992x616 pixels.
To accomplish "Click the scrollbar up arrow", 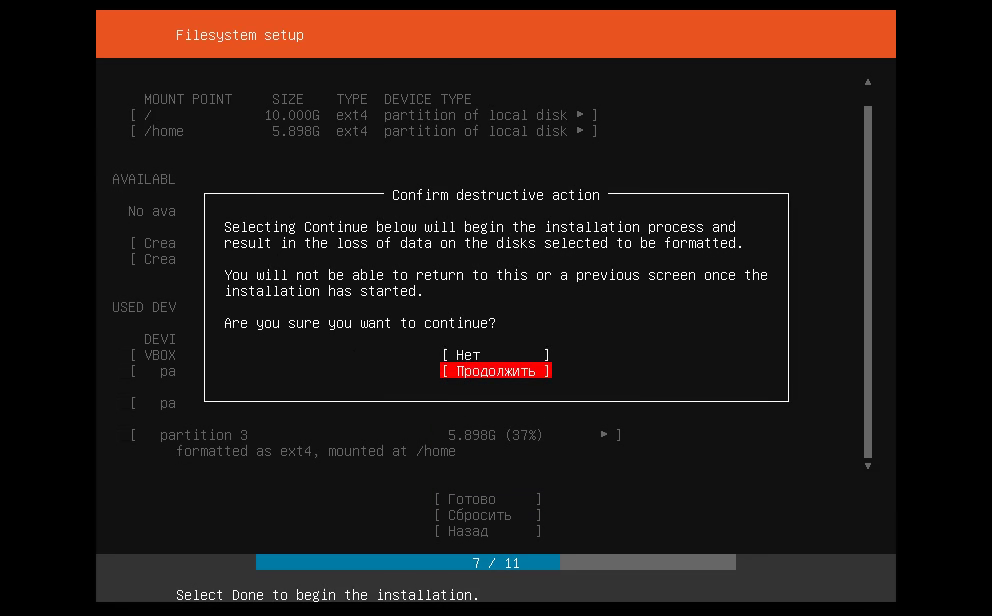I will coord(868,82).
